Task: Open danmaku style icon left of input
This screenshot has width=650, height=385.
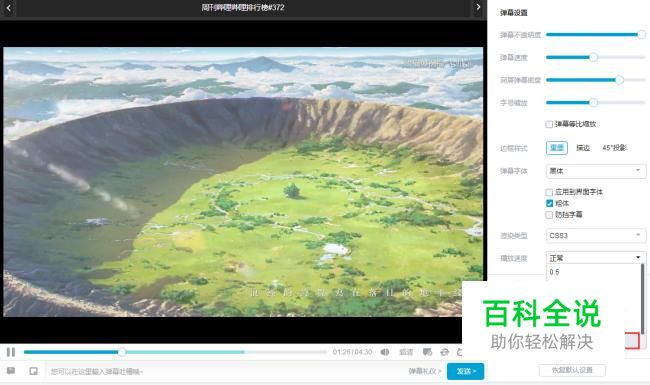Action: pos(11,371)
